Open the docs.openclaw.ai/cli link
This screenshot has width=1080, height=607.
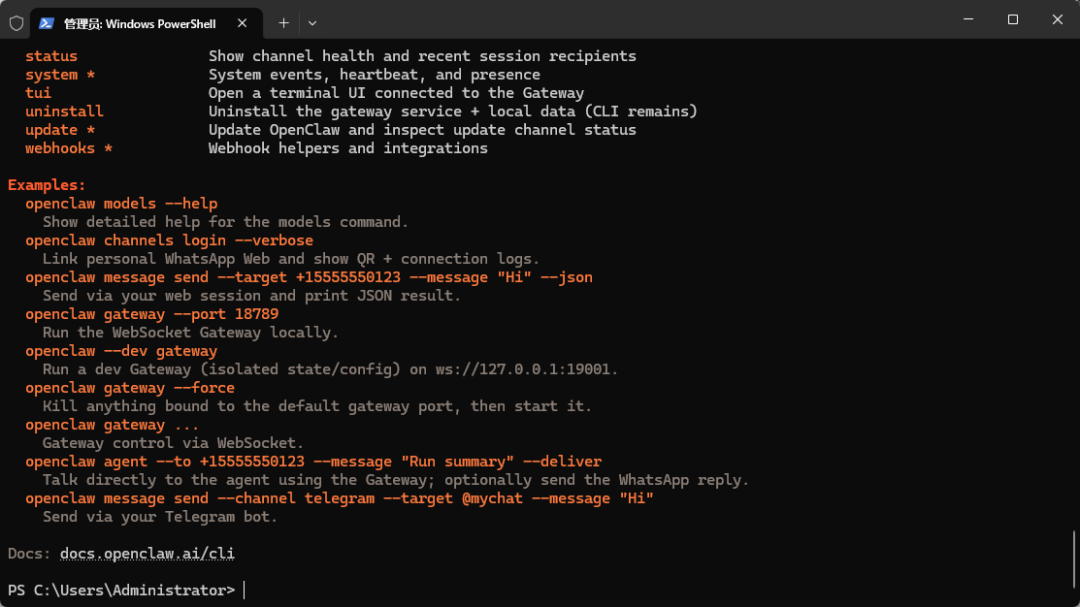click(147, 554)
